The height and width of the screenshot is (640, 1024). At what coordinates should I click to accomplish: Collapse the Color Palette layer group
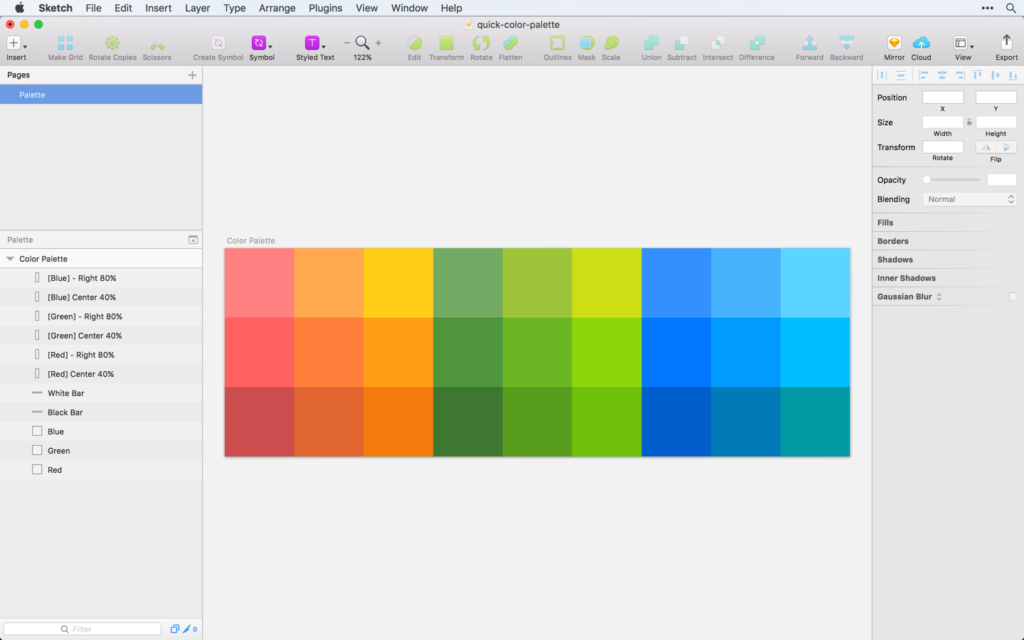click(x=12, y=258)
